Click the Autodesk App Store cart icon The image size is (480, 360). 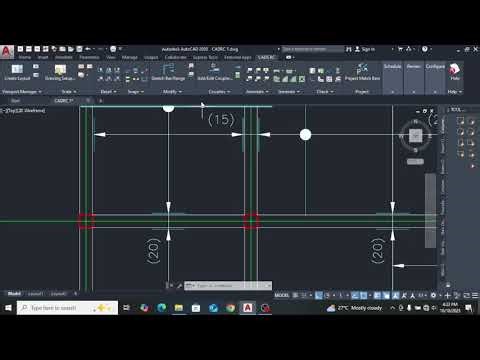(x=400, y=49)
